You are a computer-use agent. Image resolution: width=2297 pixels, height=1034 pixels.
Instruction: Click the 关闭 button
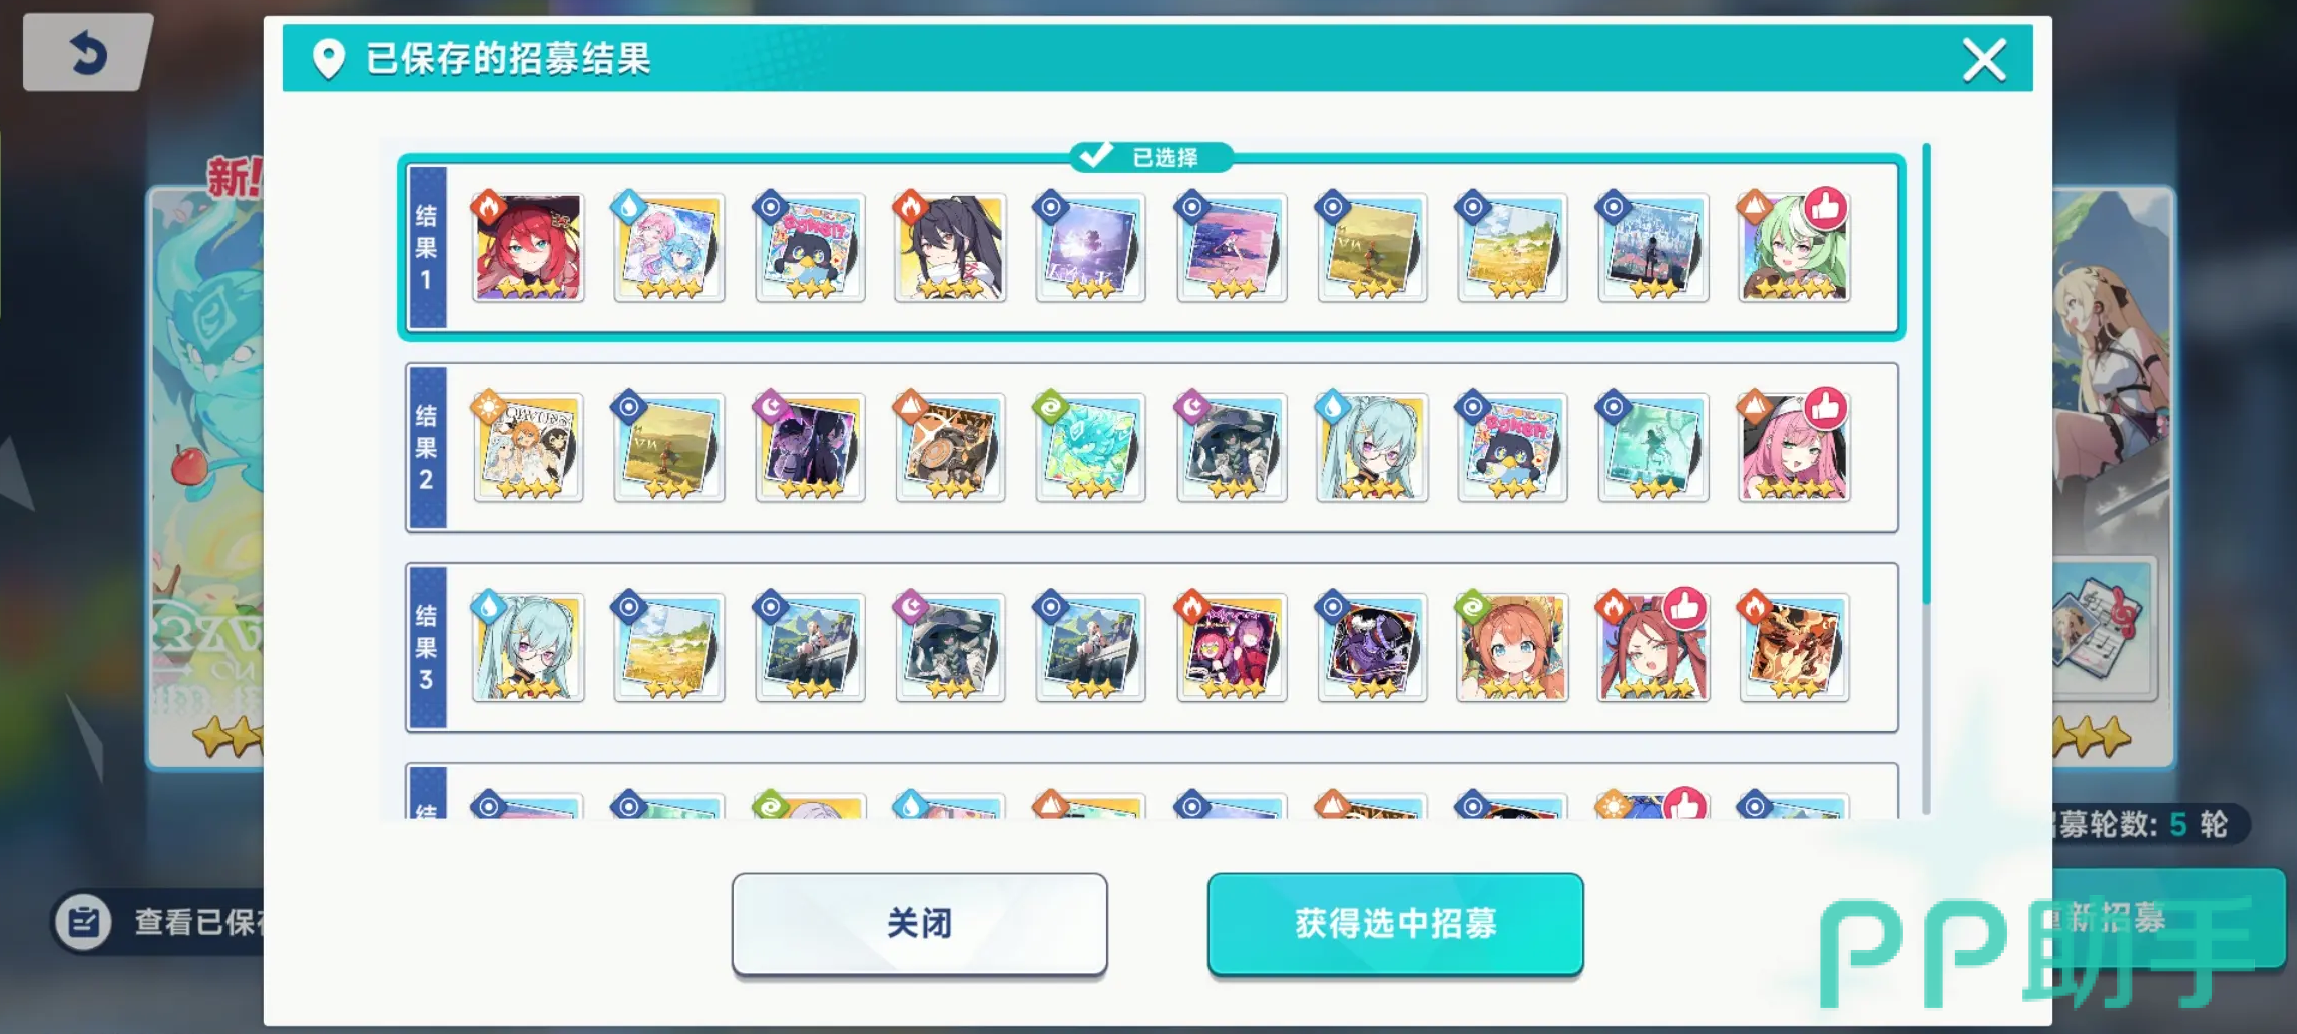(919, 923)
